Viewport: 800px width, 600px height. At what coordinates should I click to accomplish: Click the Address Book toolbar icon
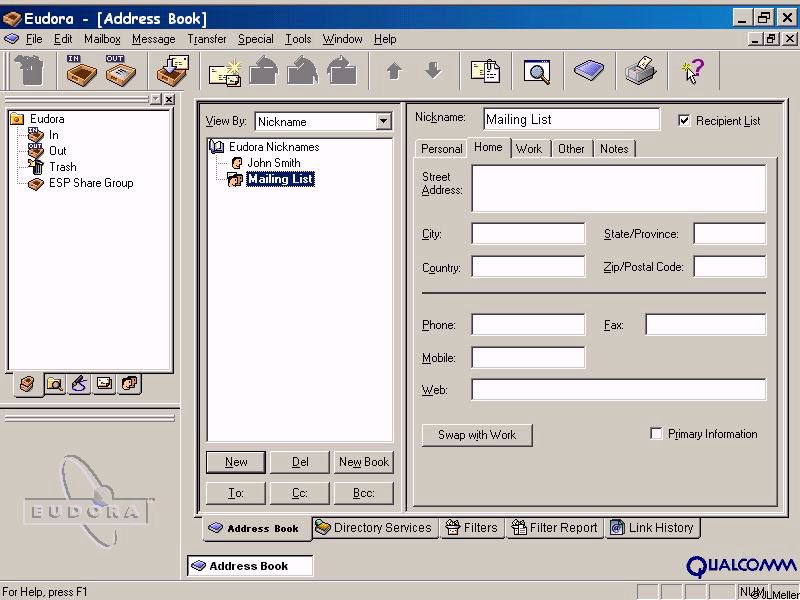pos(589,70)
